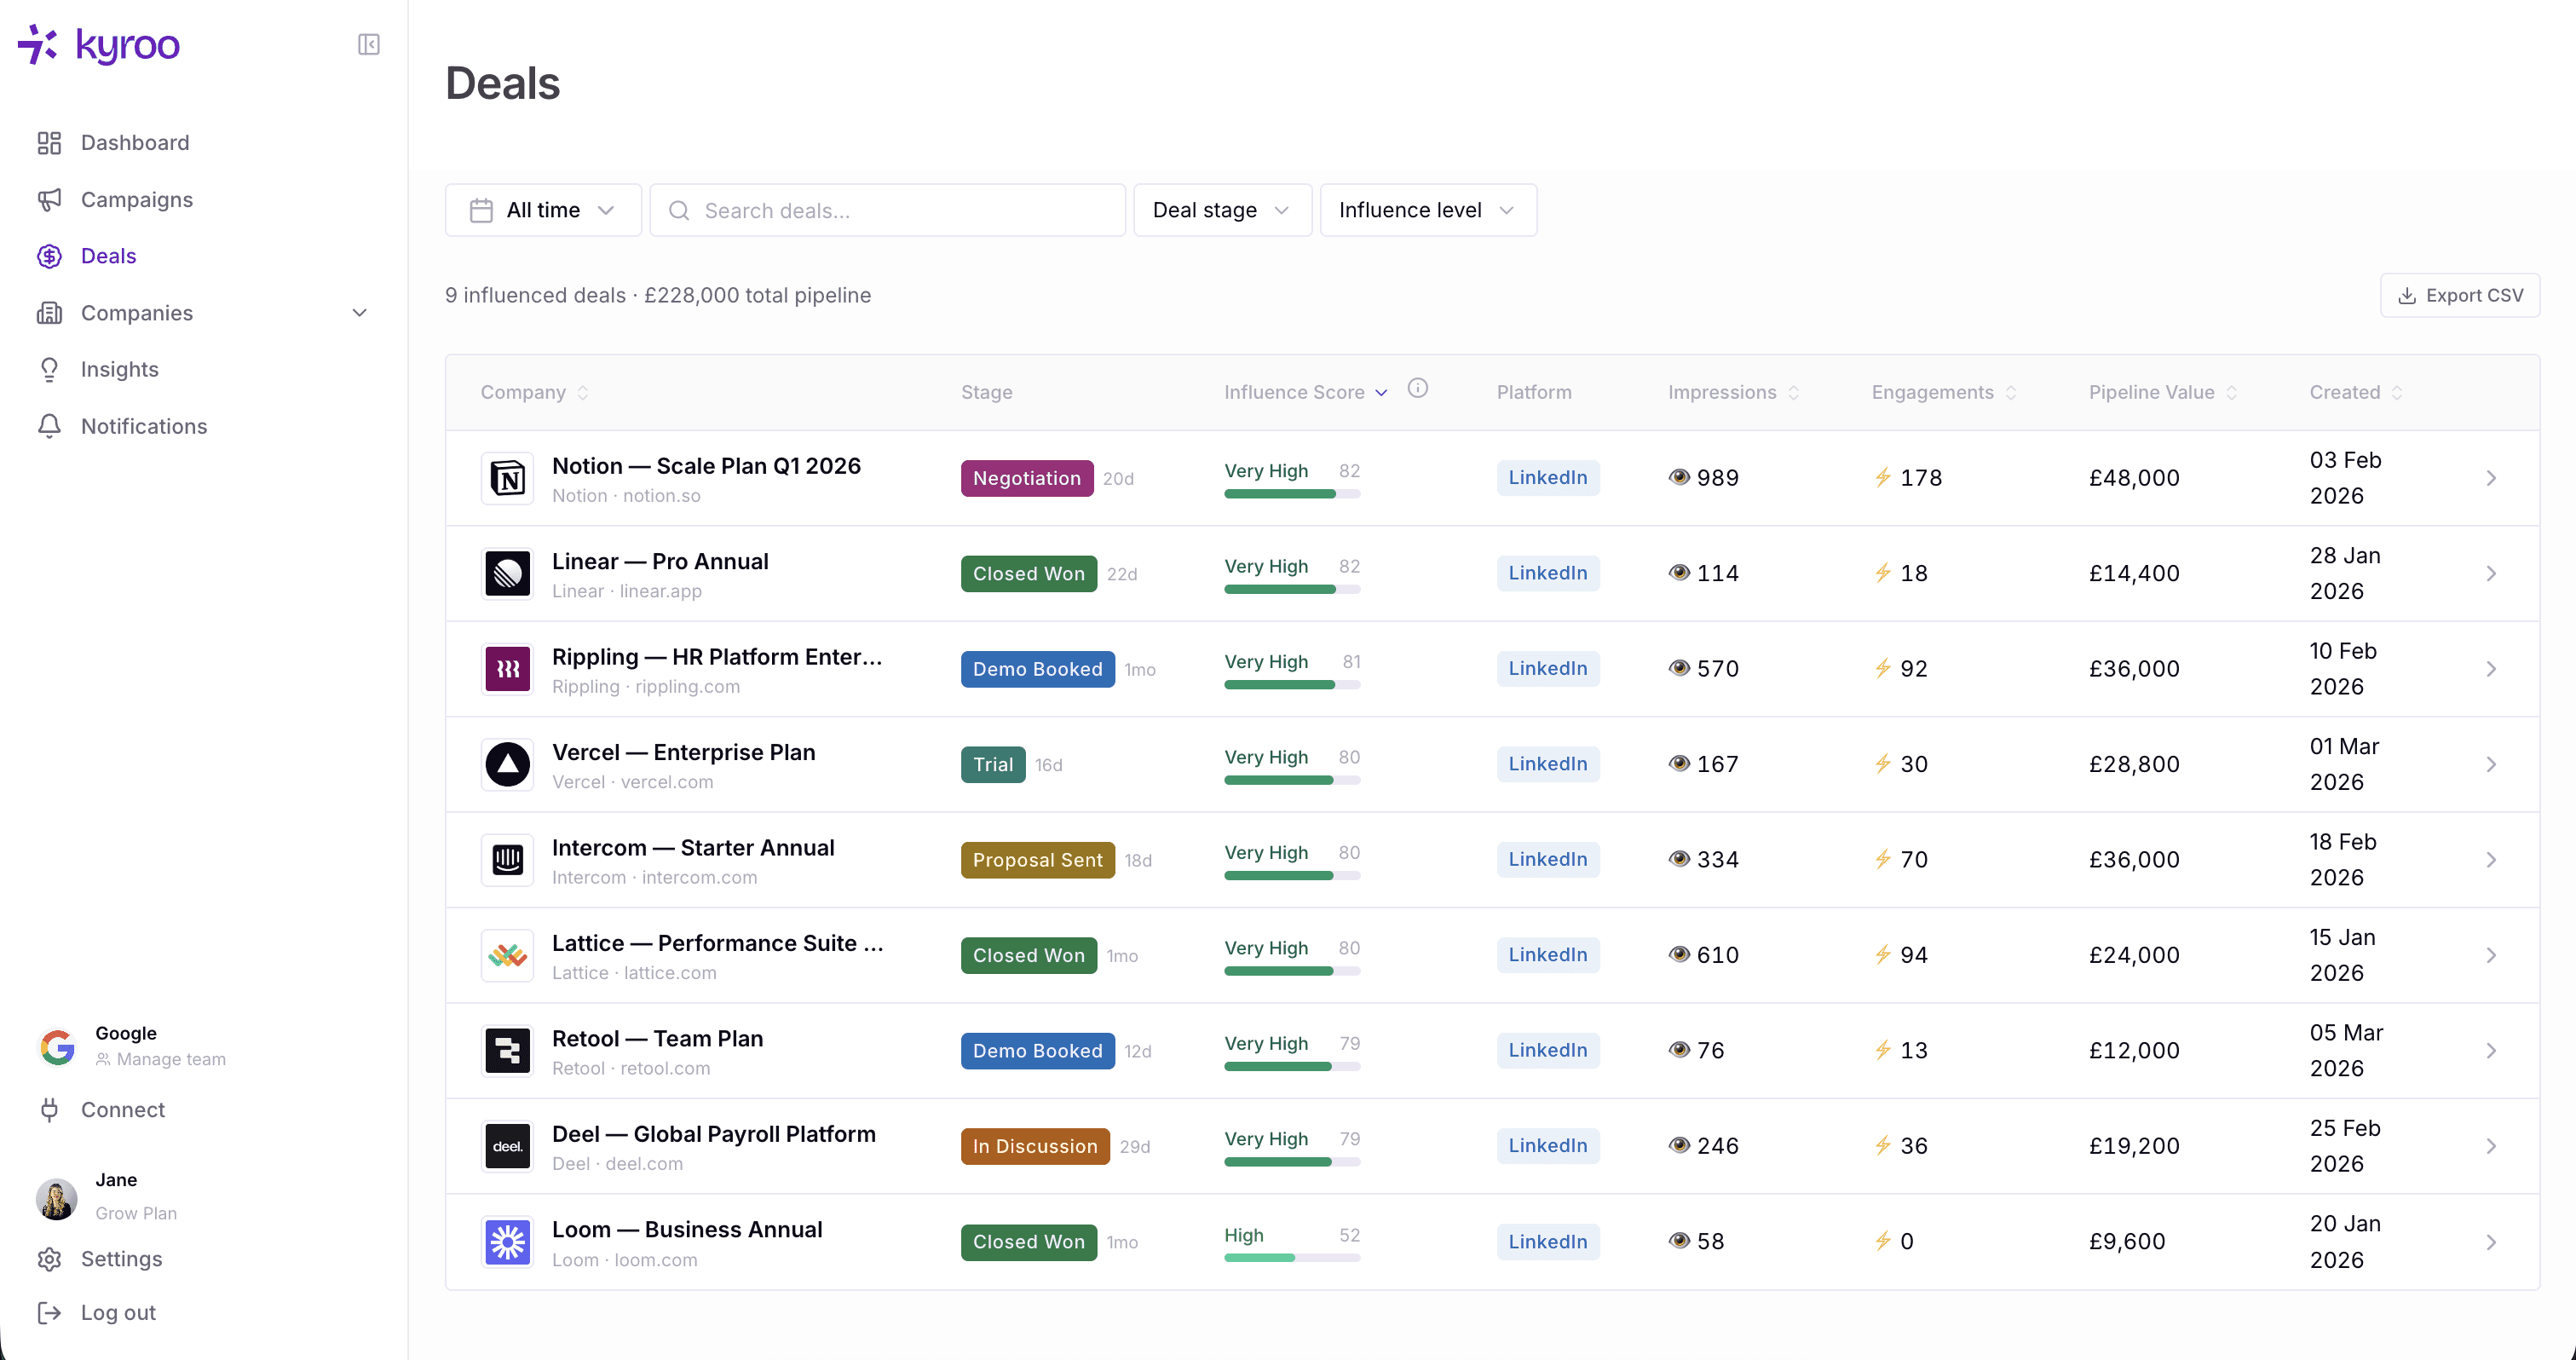Click Log out at the bottom
Viewport: 2576px width, 1360px height.
[117, 1312]
